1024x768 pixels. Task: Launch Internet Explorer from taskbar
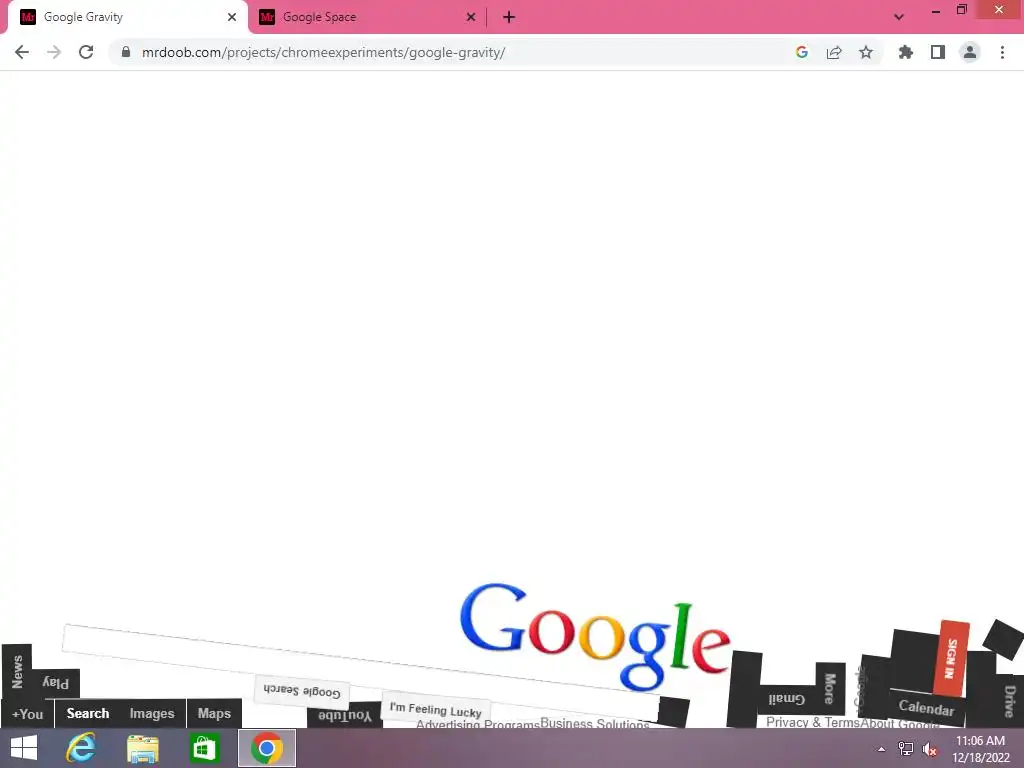pos(81,748)
